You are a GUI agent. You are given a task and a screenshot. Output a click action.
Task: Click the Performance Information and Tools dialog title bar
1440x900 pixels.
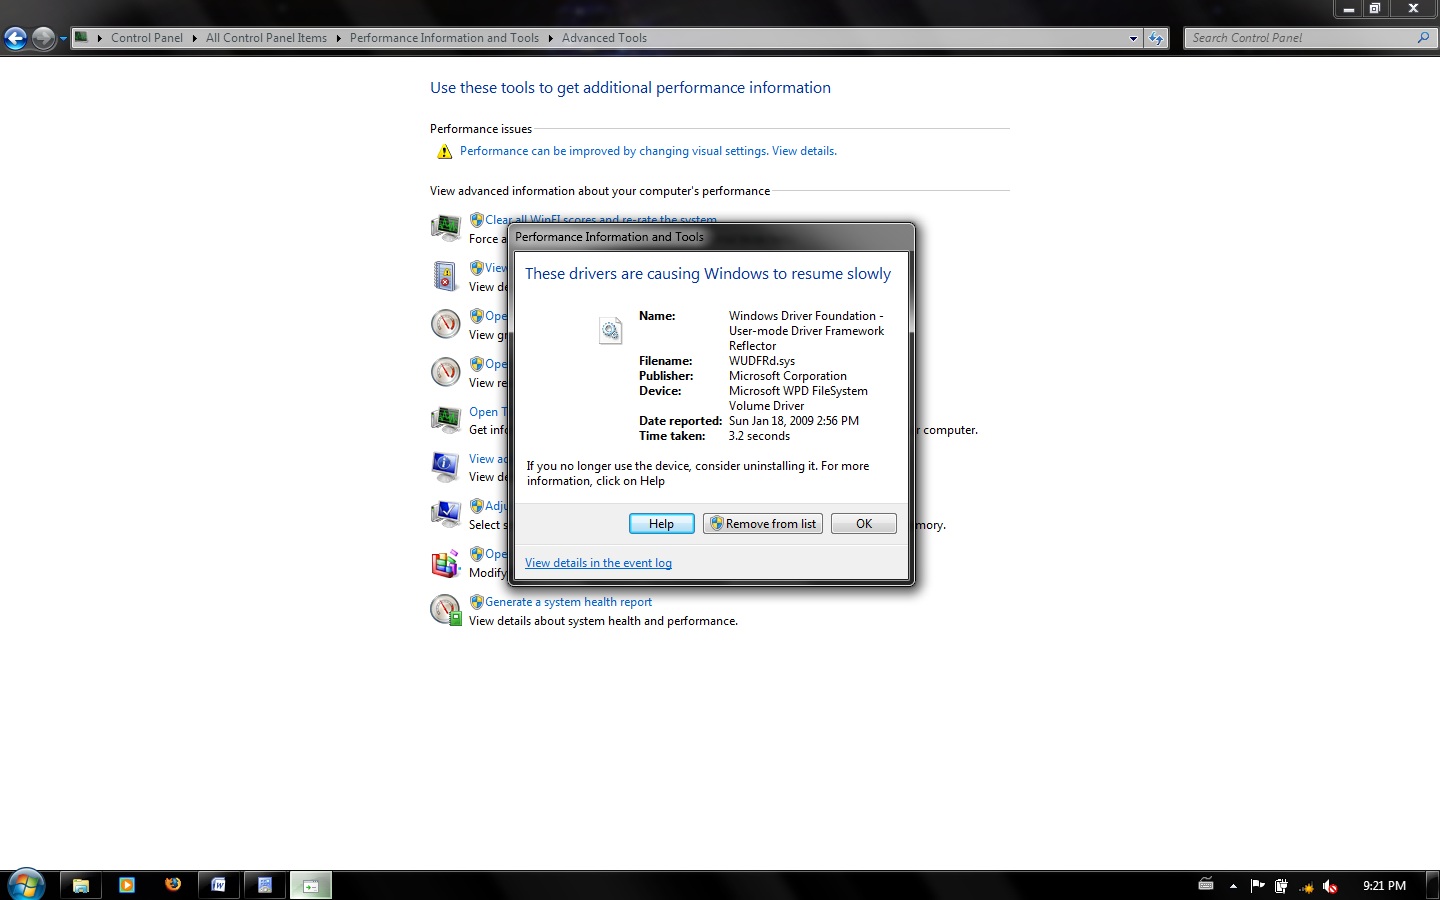tap(711, 237)
